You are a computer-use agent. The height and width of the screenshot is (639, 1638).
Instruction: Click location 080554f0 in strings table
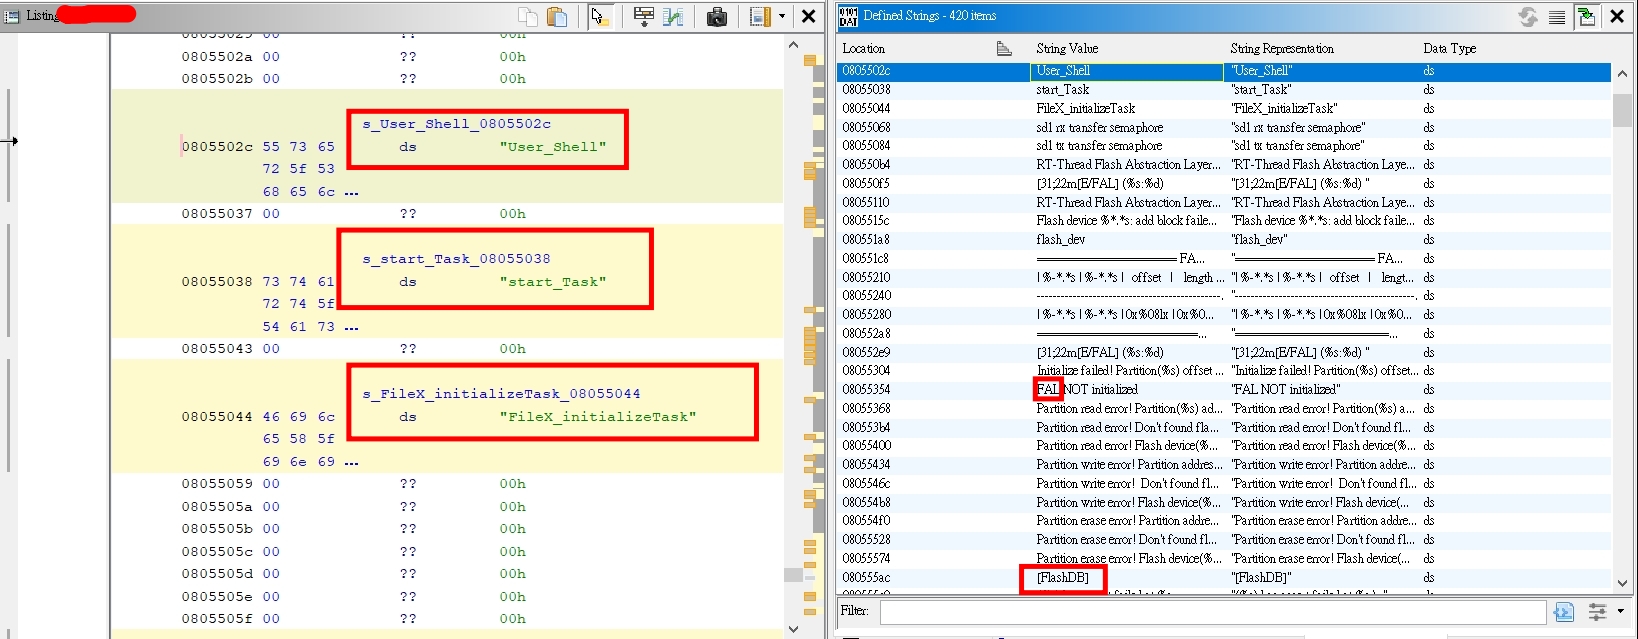click(866, 521)
